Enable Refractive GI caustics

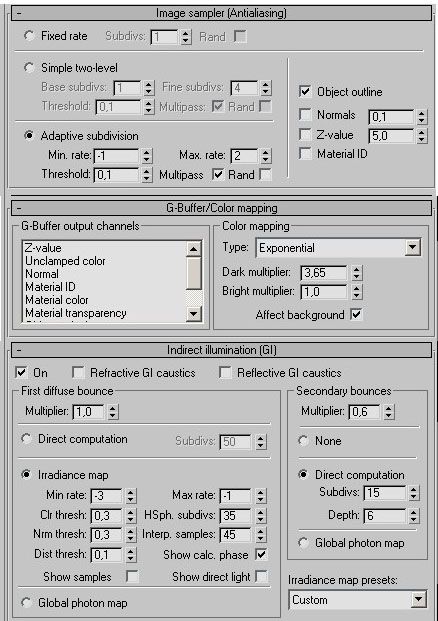(78, 373)
